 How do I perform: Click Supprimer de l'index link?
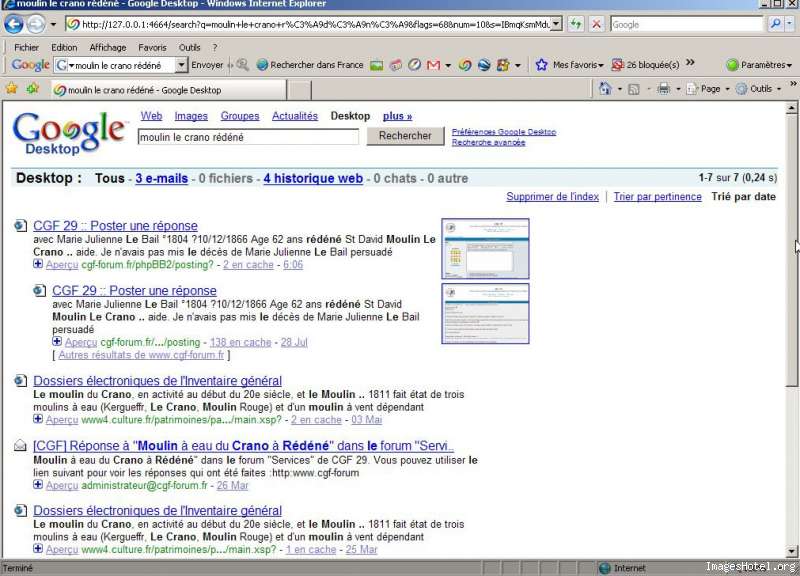553,197
